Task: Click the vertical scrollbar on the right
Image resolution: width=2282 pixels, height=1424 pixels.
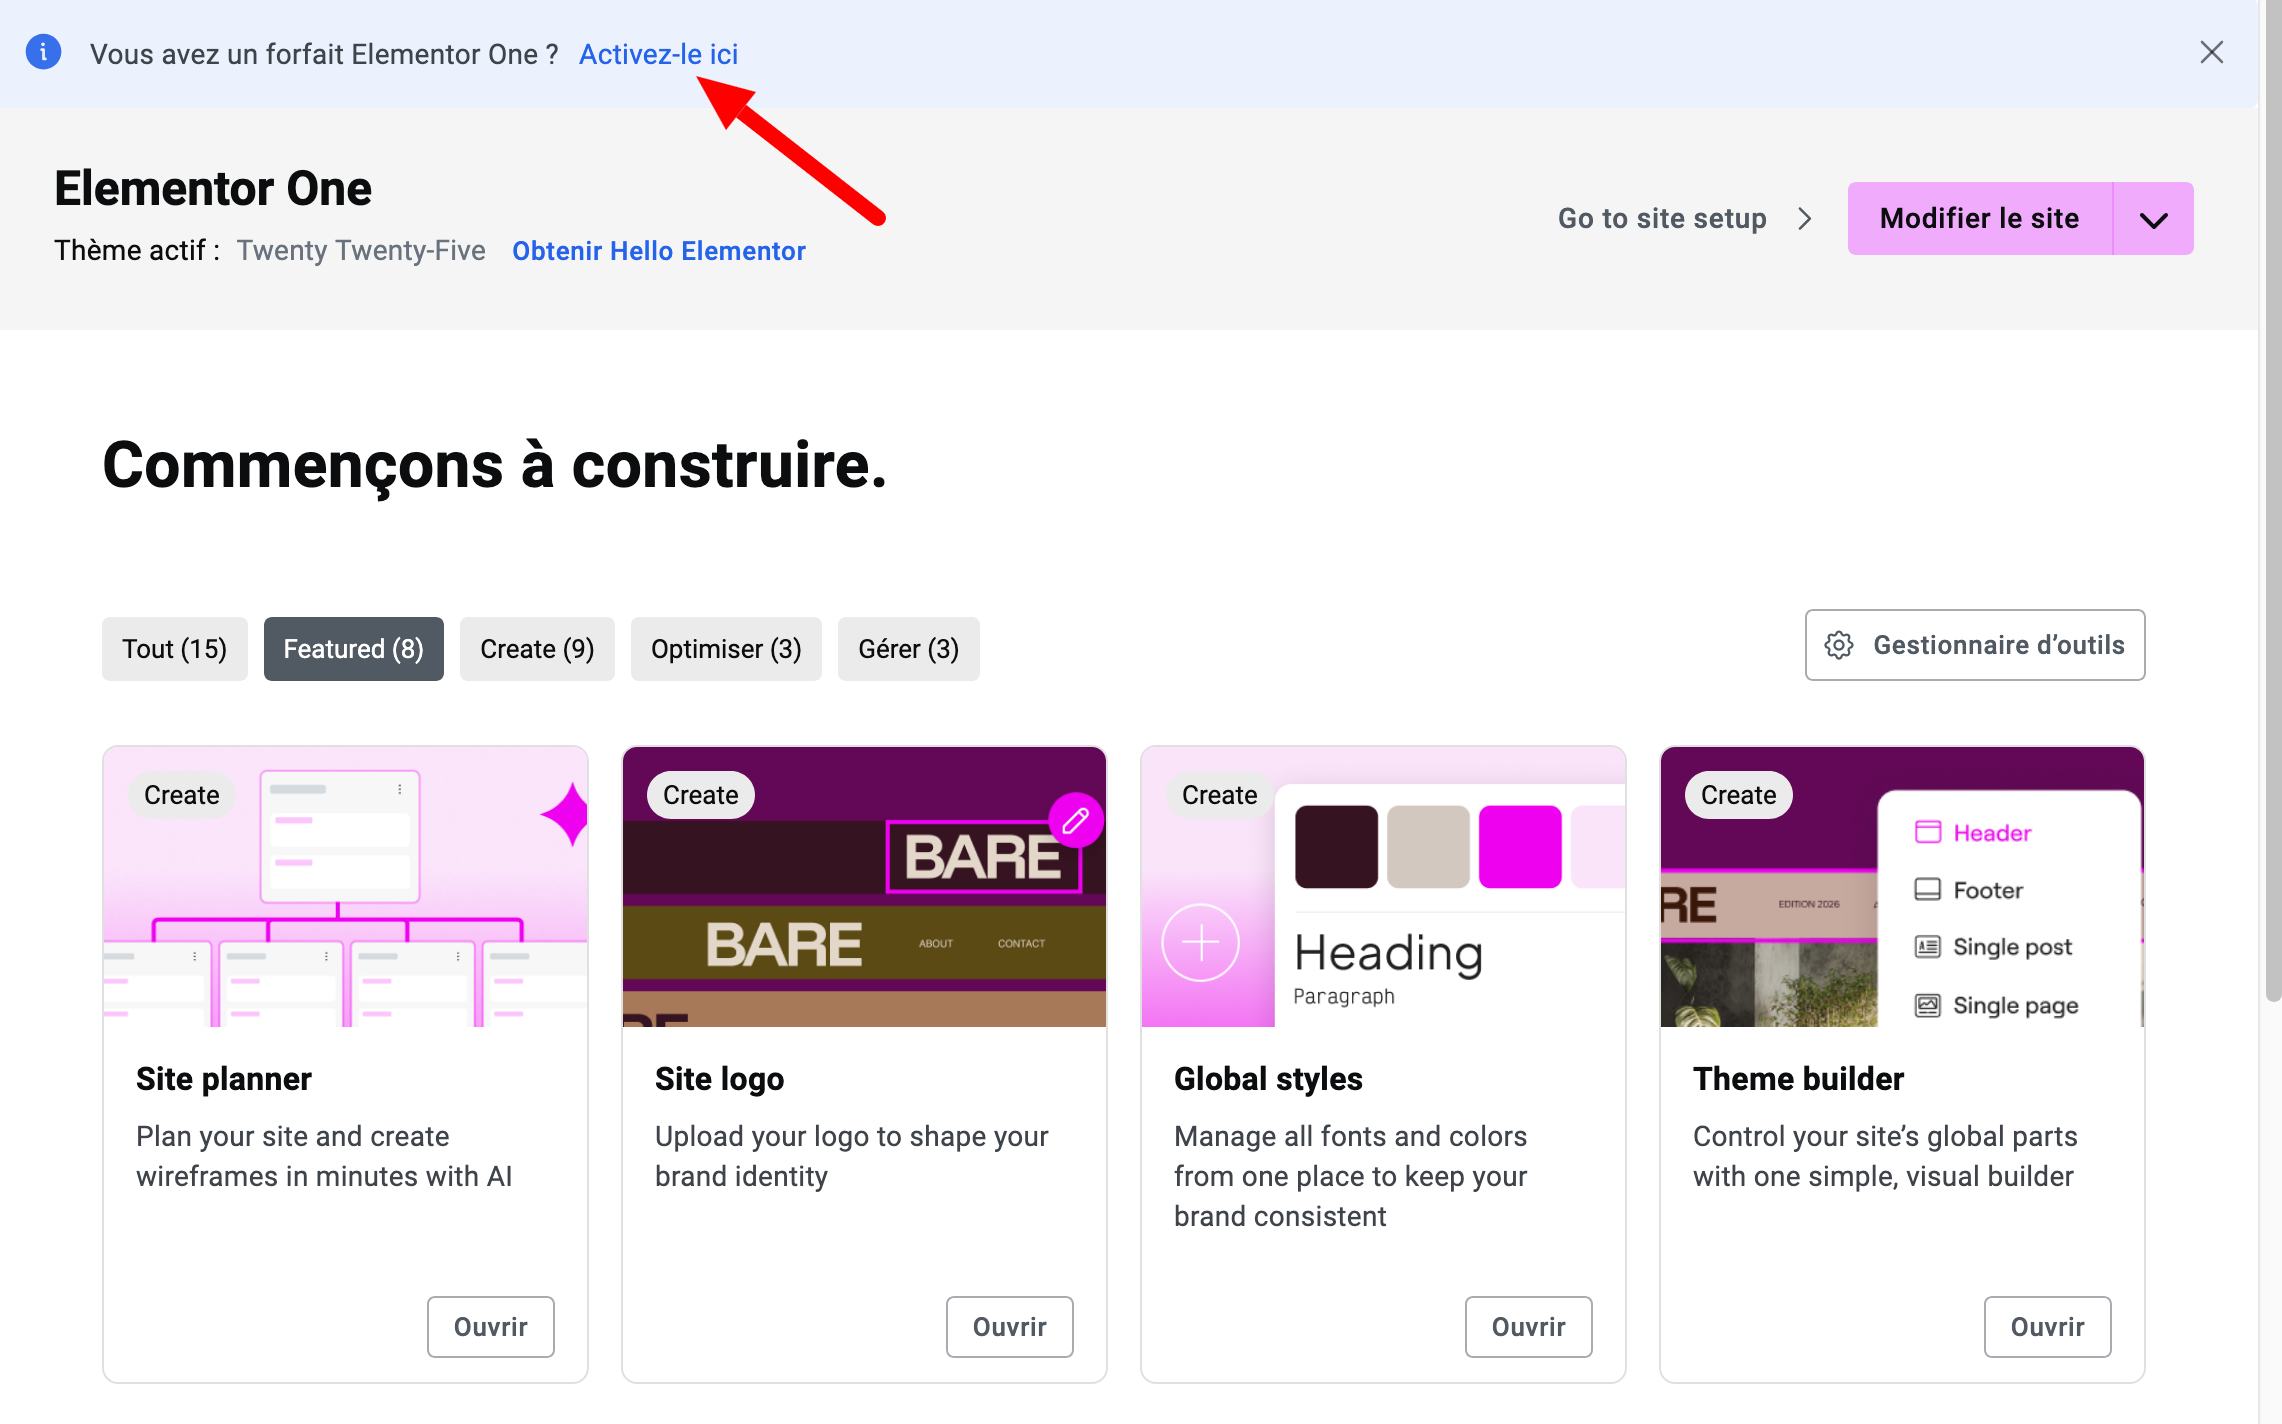Action: (2272, 500)
